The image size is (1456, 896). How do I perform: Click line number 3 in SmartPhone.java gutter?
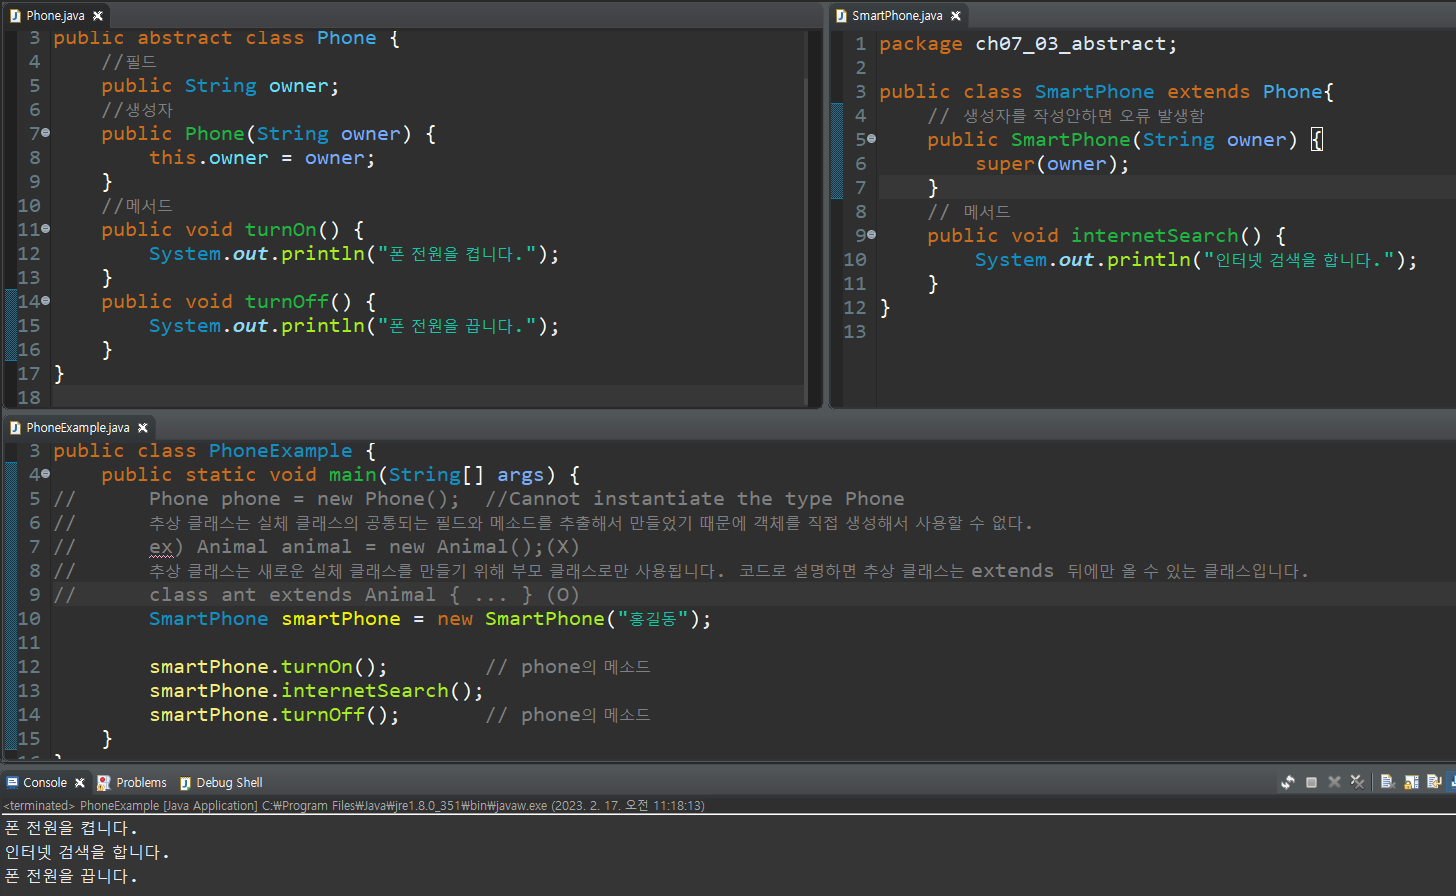(x=861, y=92)
